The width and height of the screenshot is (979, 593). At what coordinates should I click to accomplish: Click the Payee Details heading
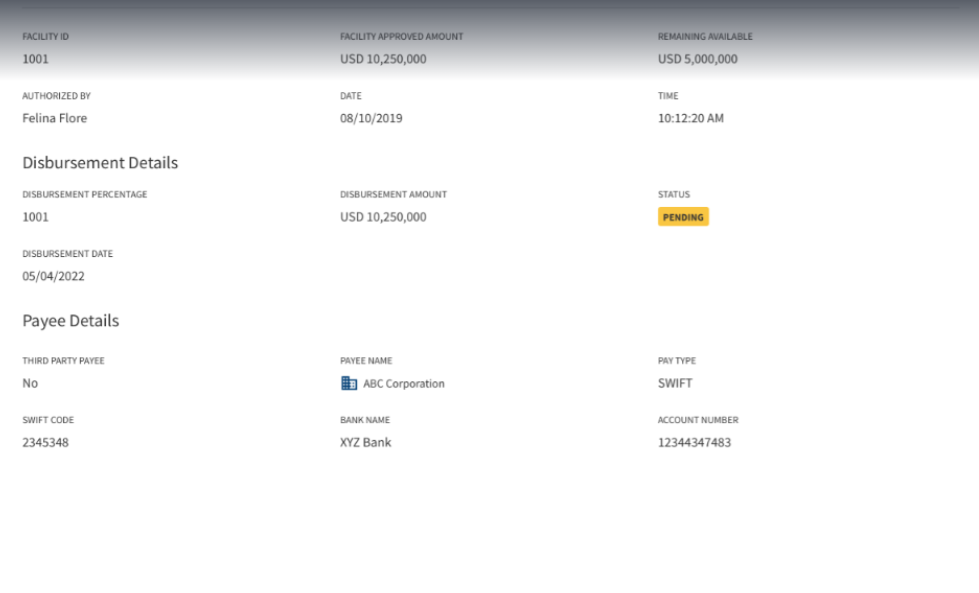71,320
